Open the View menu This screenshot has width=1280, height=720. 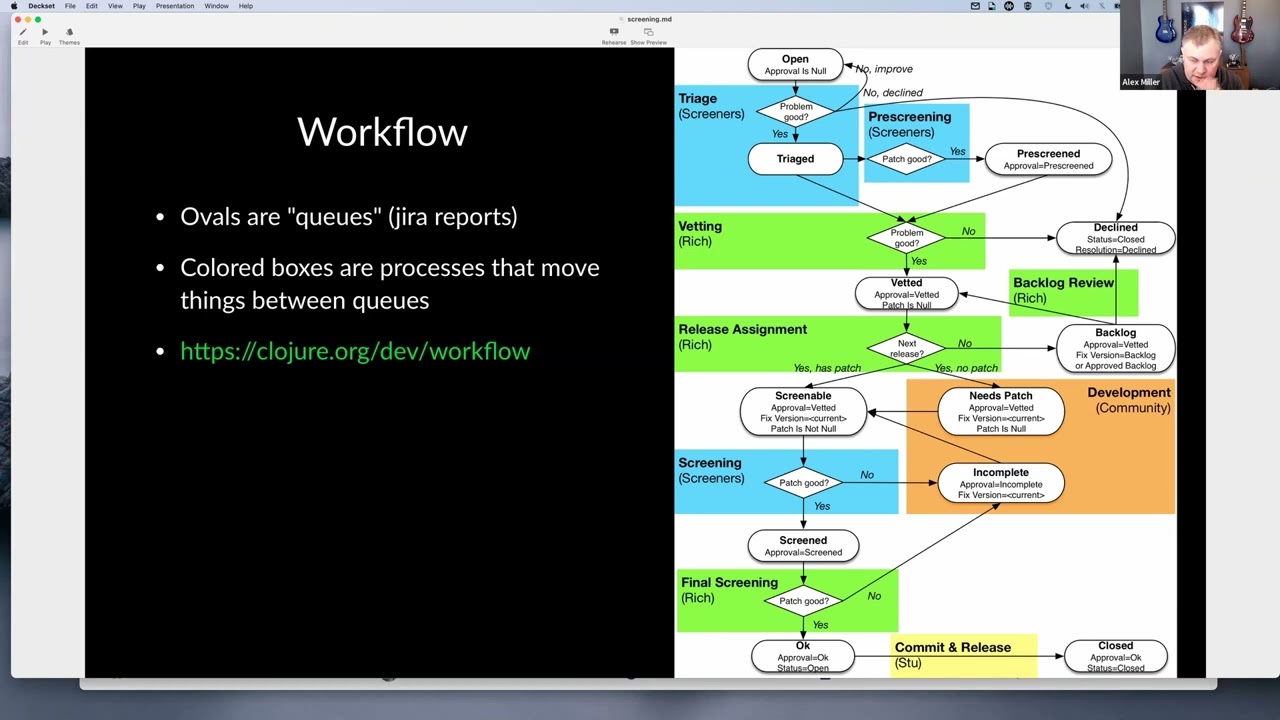(x=115, y=6)
